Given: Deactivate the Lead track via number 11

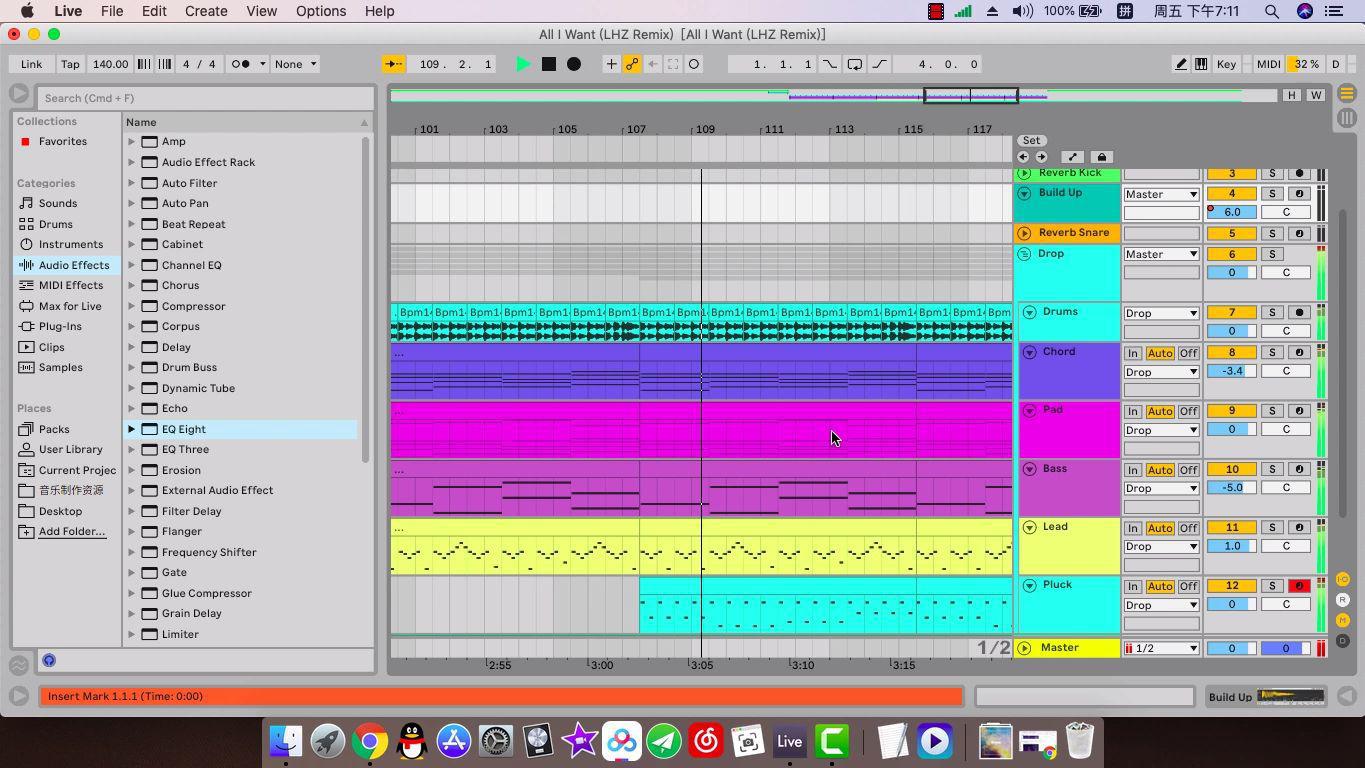Looking at the screenshot, I should point(1231,527).
